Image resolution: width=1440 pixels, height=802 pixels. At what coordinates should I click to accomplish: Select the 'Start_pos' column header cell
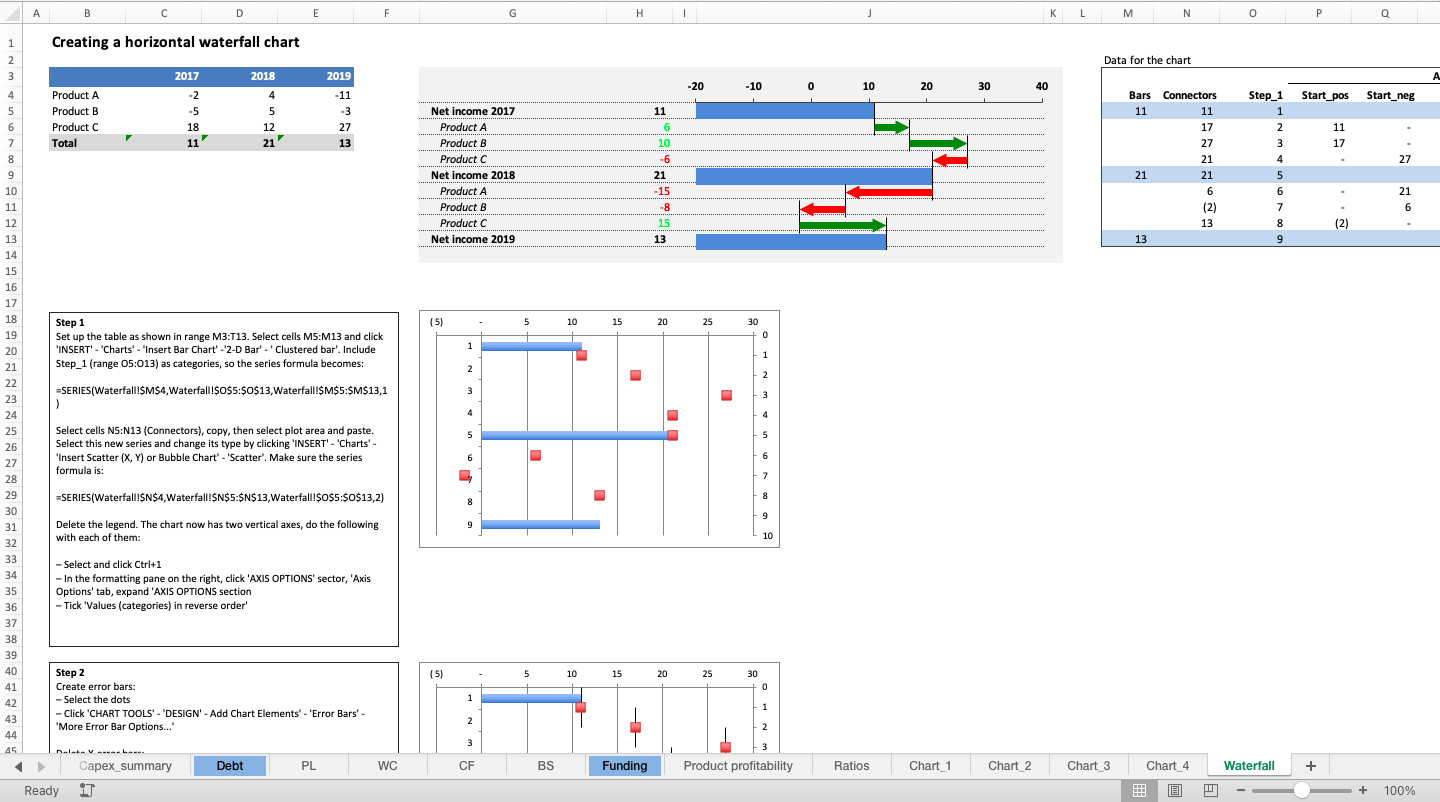coord(1320,95)
